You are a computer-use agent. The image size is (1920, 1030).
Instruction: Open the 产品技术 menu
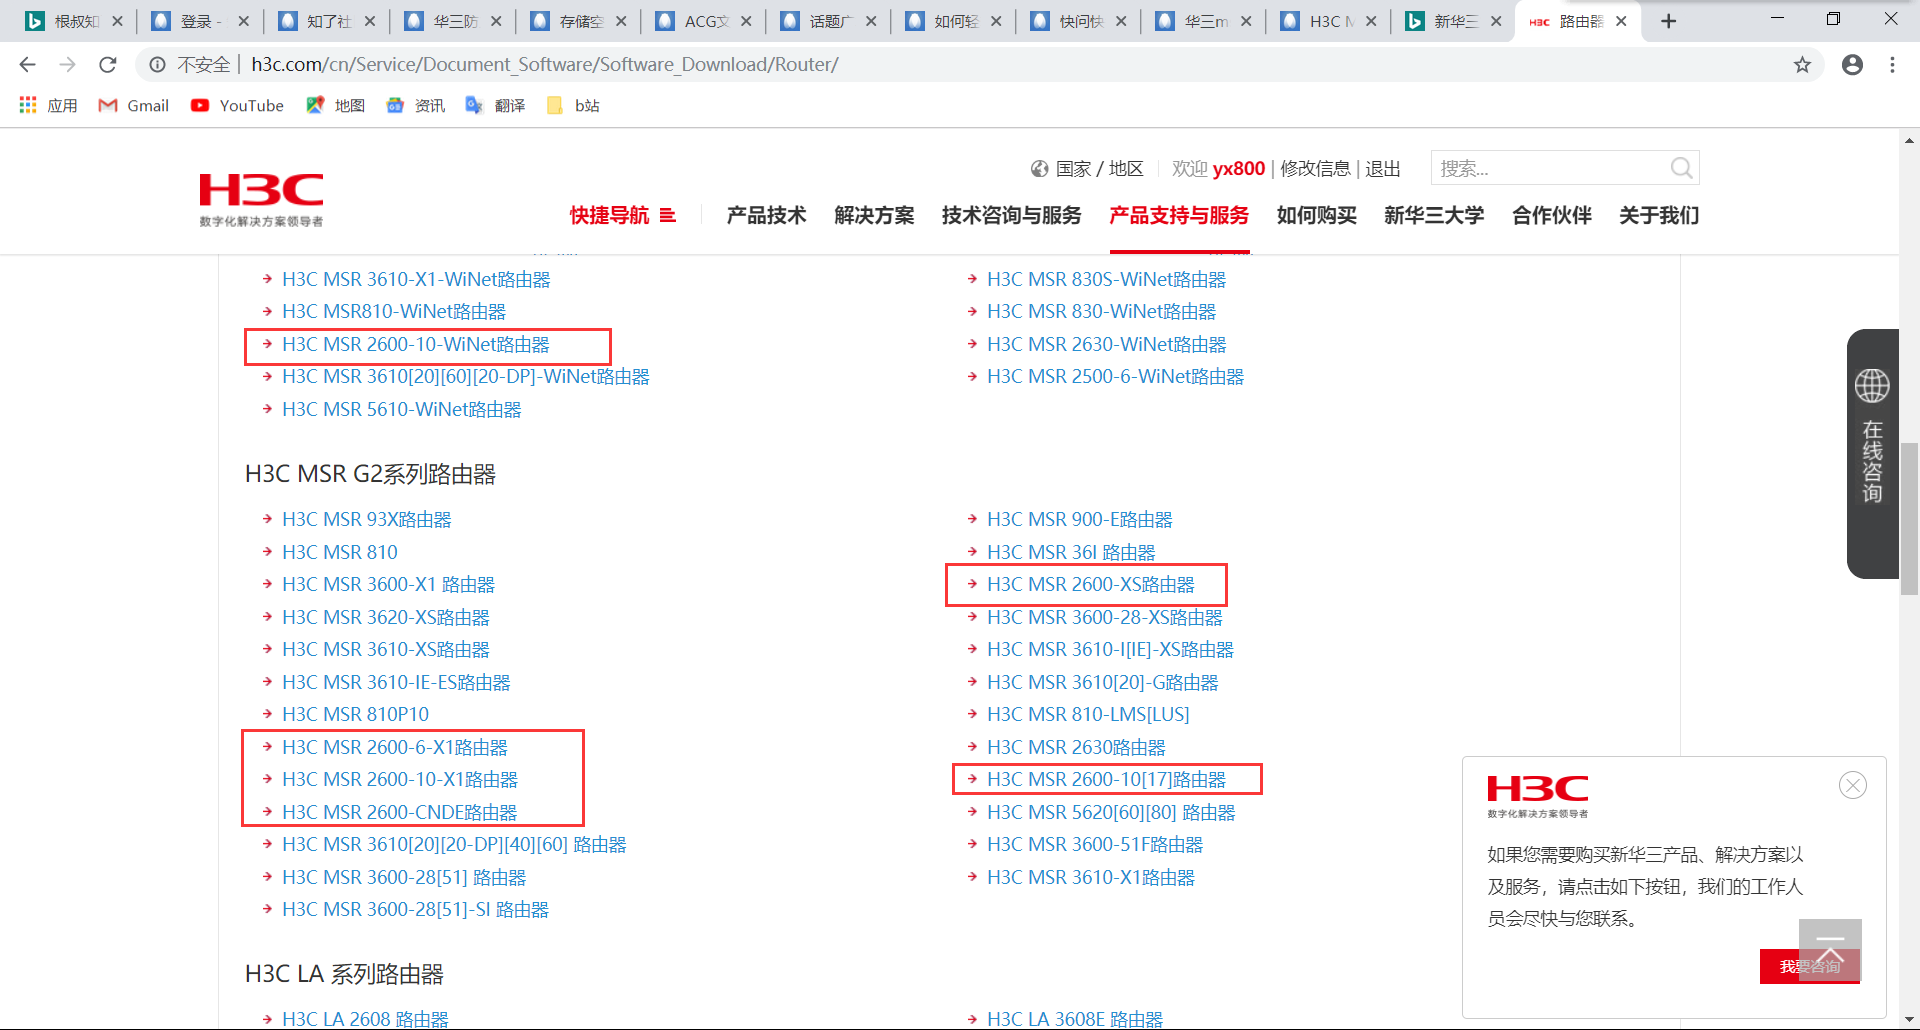766,215
